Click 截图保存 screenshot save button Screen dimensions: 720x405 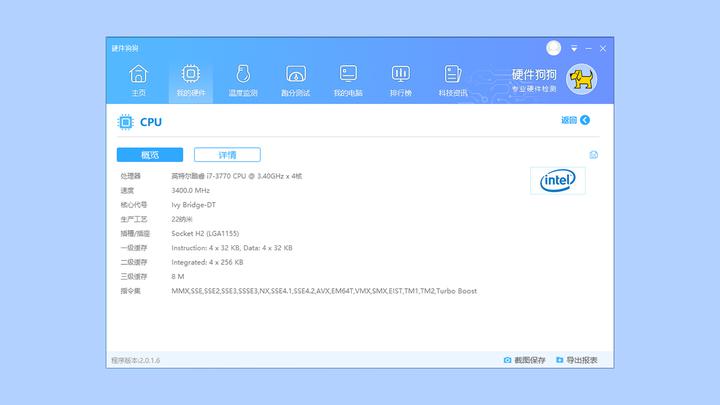click(524, 360)
